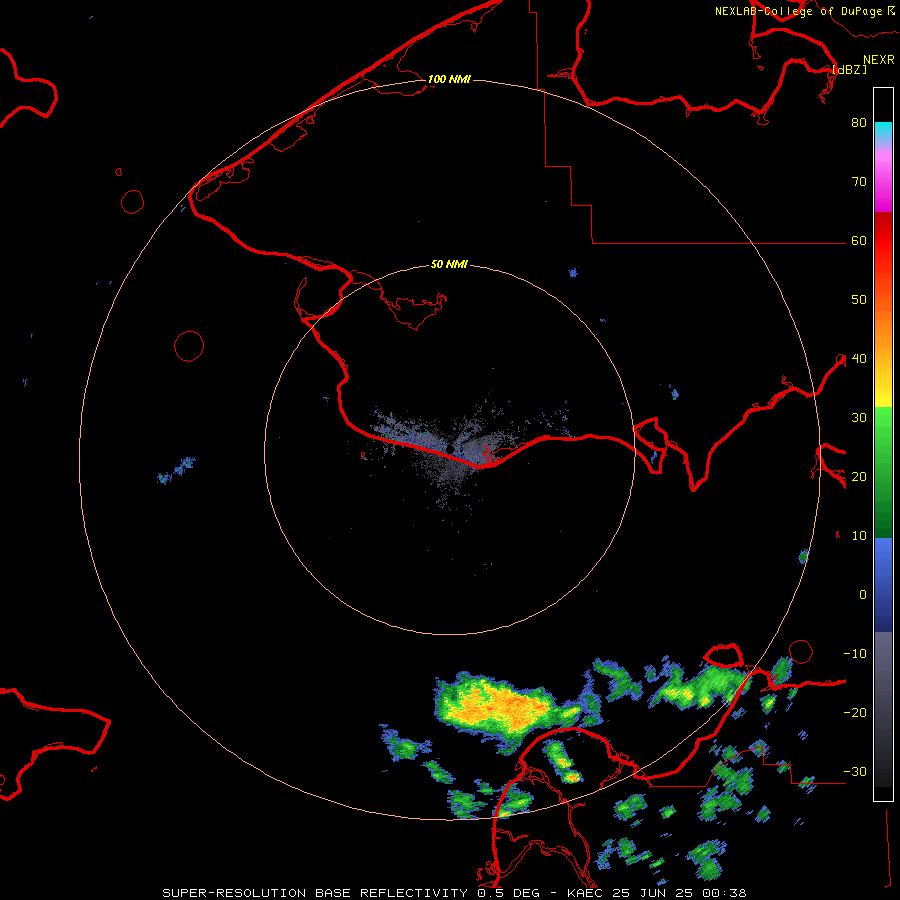Click the 10 value on the dBZ scale

point(859,536)
